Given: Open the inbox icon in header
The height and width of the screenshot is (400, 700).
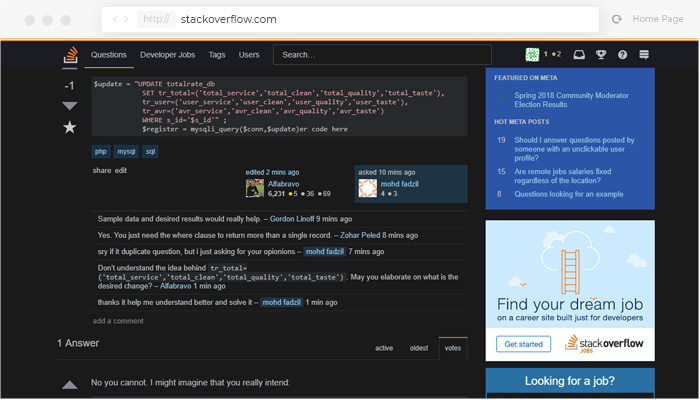Looking at the screenshot, I should (x=579, y=54).
